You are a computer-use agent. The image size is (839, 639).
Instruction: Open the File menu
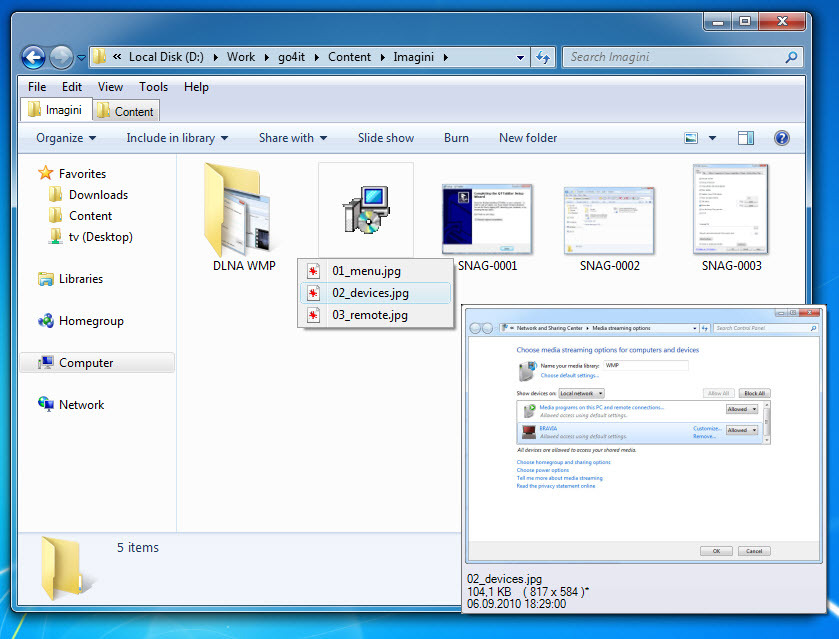tap(37, 87)
